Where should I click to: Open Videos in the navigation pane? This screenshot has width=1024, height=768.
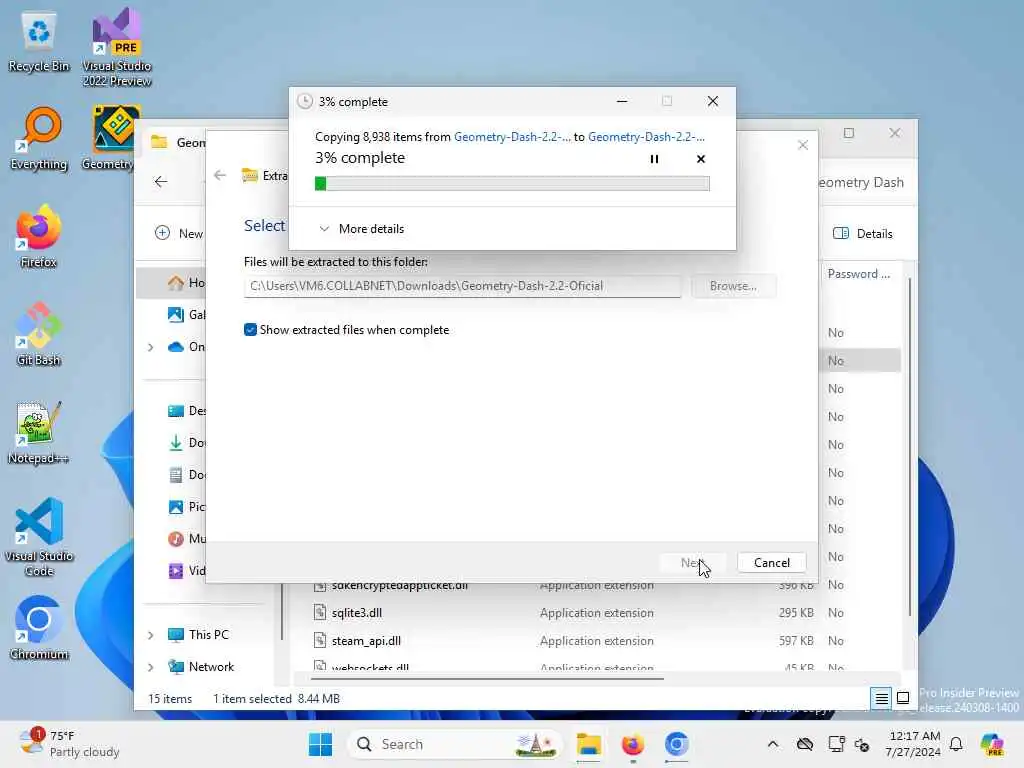(186, 571)
